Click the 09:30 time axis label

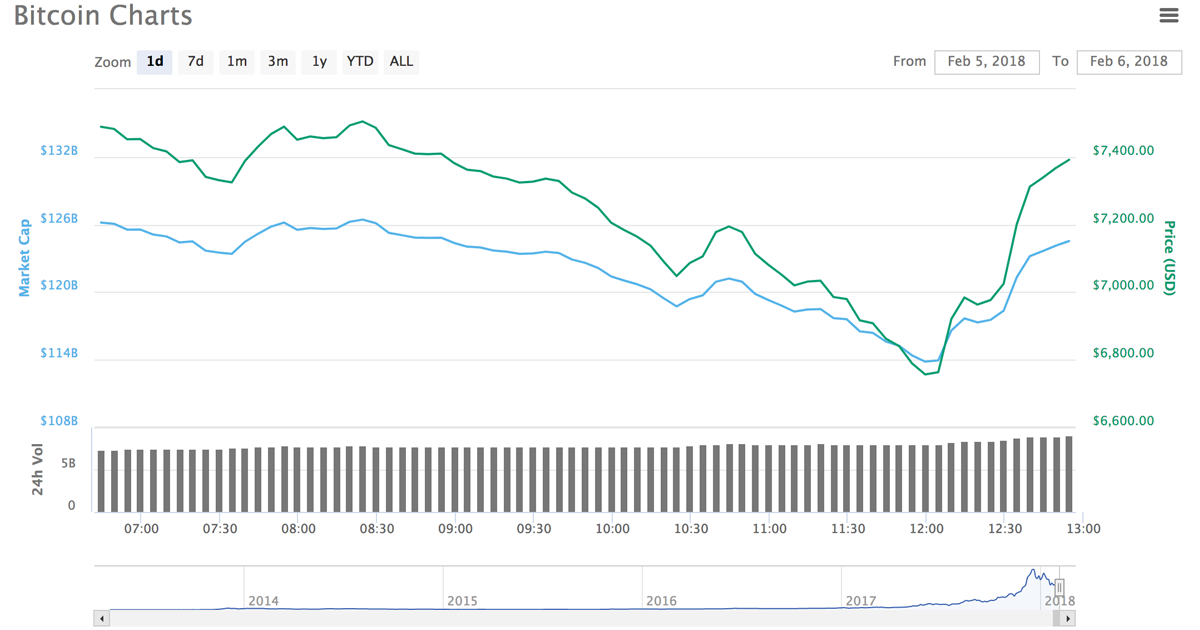[x=534, y=529]
